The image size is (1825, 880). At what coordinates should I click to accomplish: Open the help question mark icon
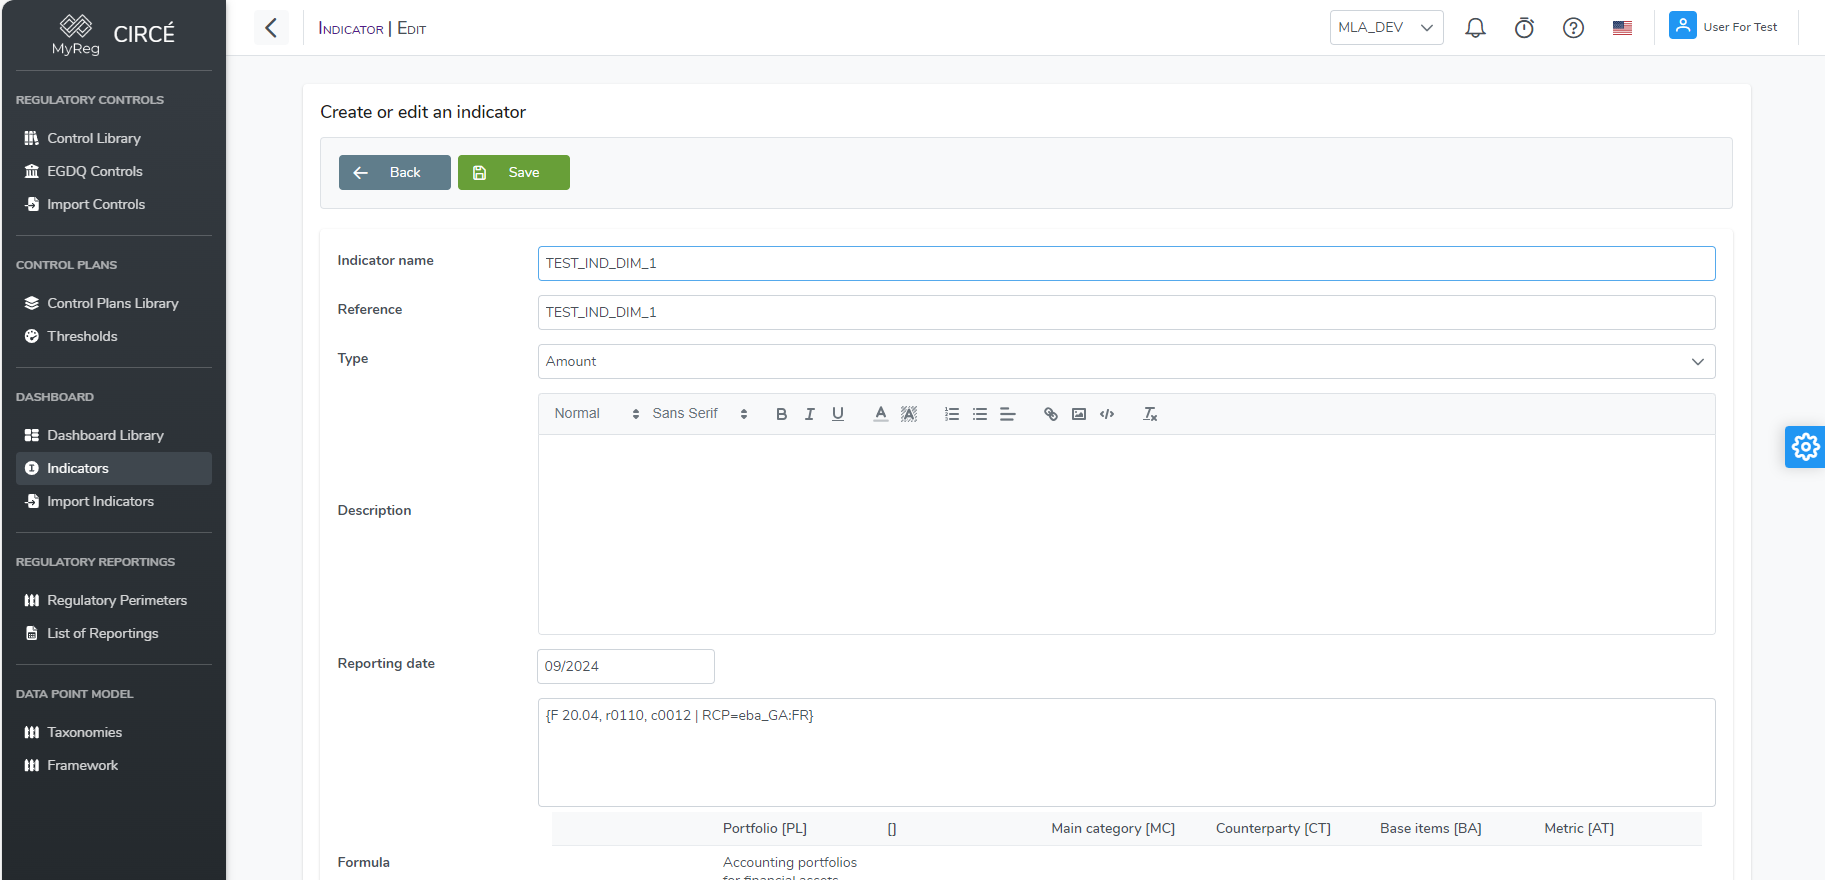pos(1573,28)
